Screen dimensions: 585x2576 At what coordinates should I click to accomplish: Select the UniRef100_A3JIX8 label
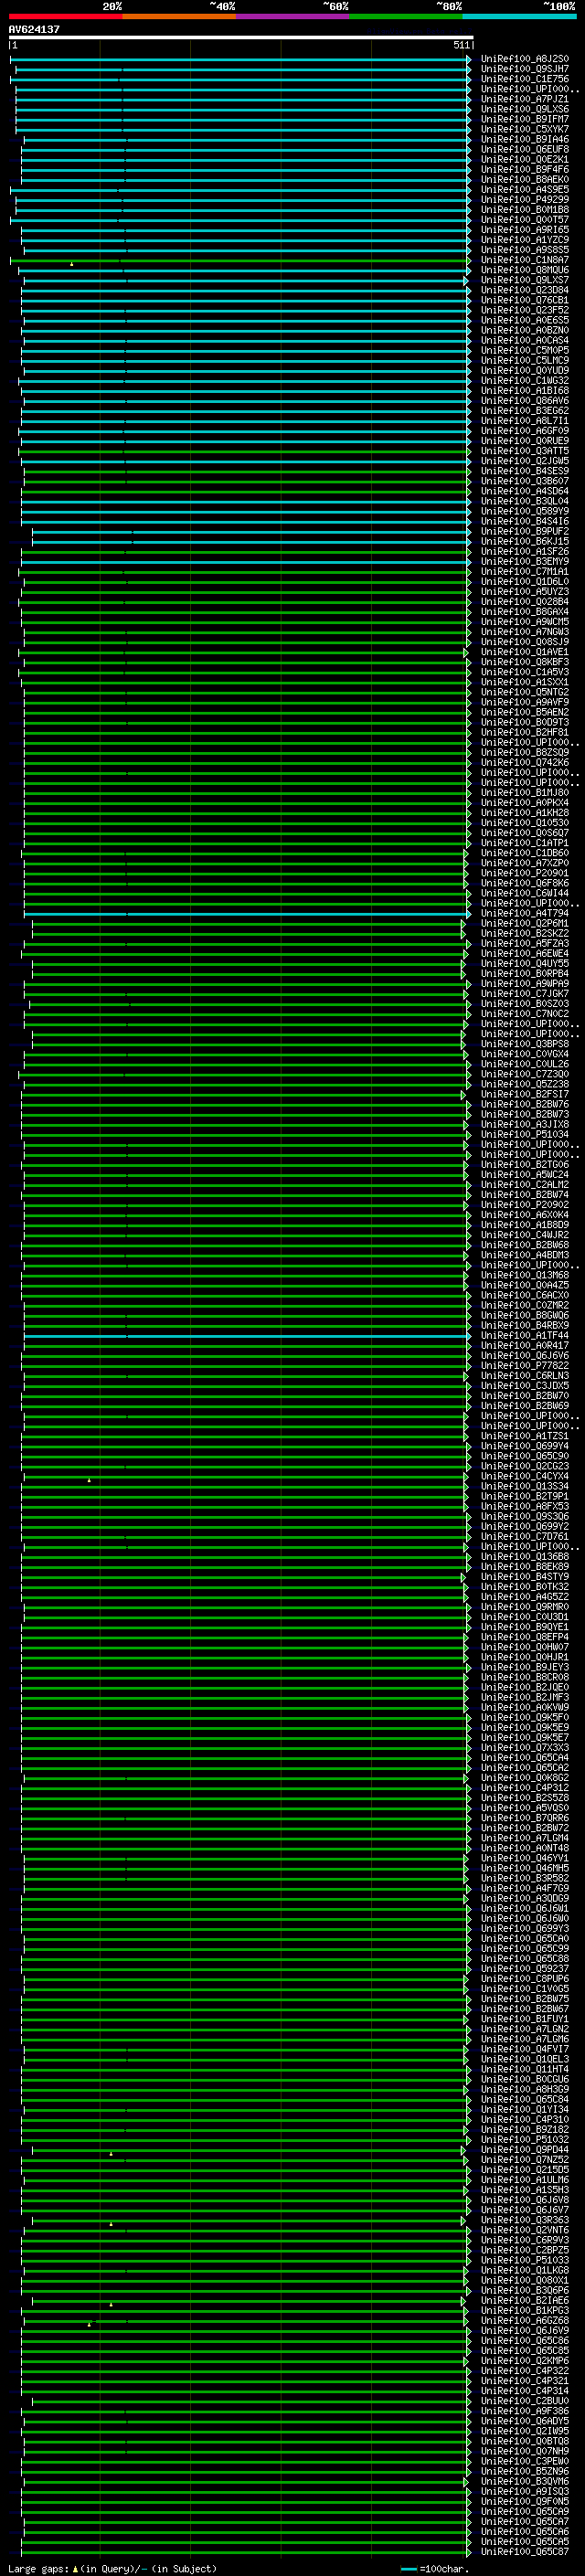point(524,1124)
